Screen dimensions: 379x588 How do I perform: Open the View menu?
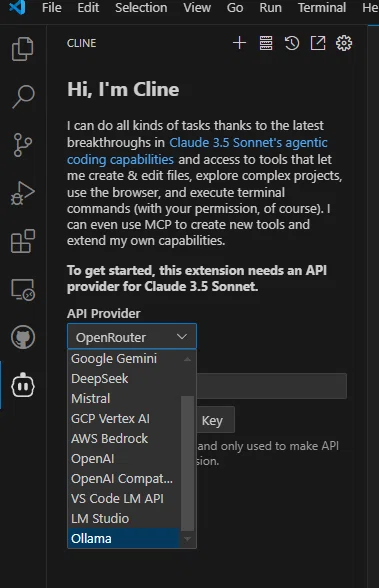(x=197, y=8)
